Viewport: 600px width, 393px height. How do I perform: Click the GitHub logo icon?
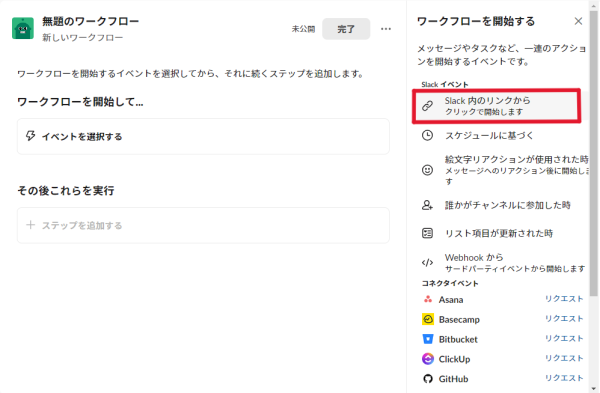(428, 379)
